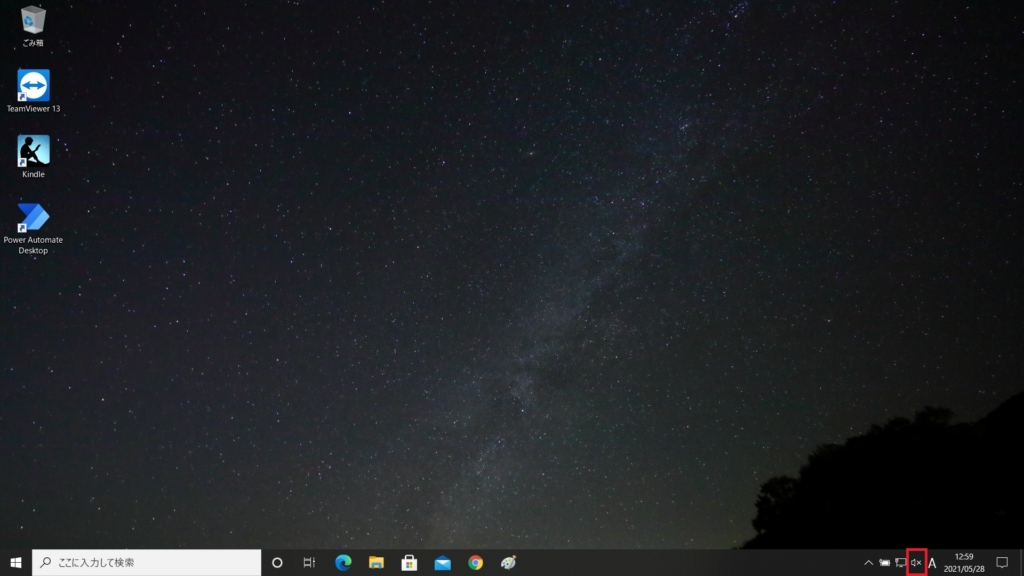Screen dimensions: 1024x576
Task: Toggle the IME input mode indicator A
Action: [x=932, y=562]
